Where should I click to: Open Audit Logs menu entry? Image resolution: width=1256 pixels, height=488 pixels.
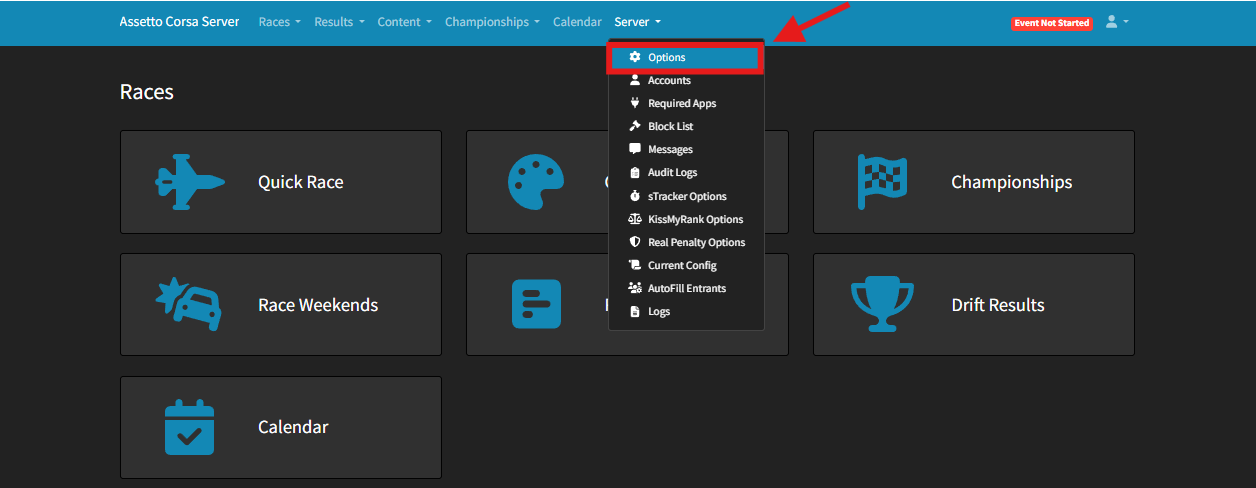(x=686, y=173)
